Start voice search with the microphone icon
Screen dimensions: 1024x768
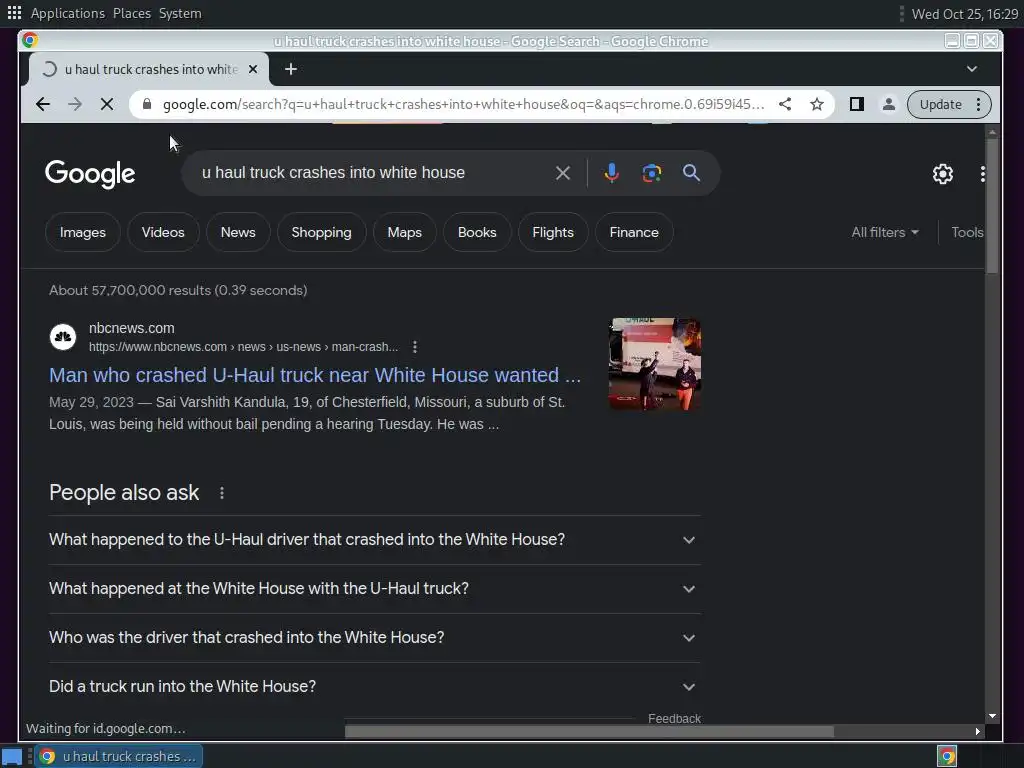(611, 173)
